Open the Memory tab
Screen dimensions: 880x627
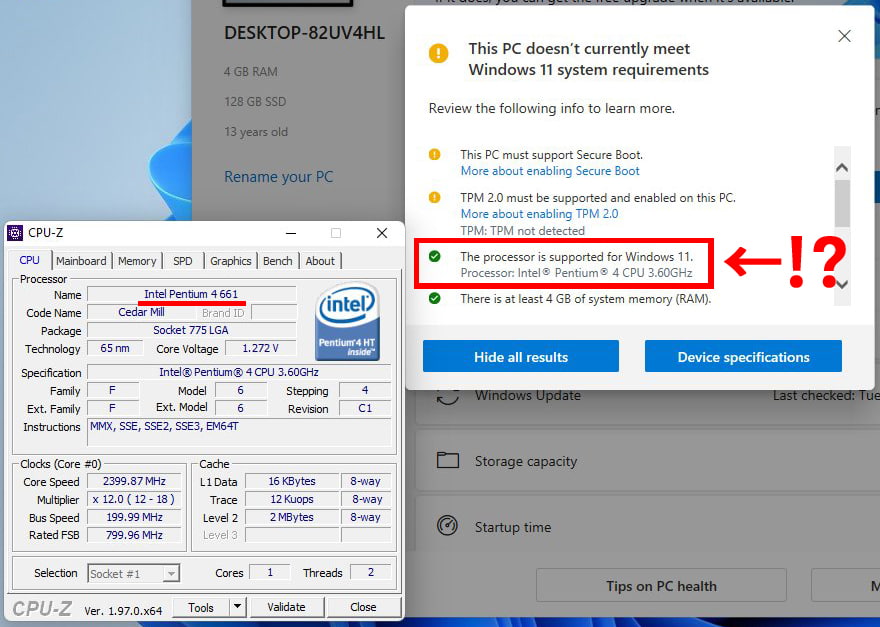point(137,261)
